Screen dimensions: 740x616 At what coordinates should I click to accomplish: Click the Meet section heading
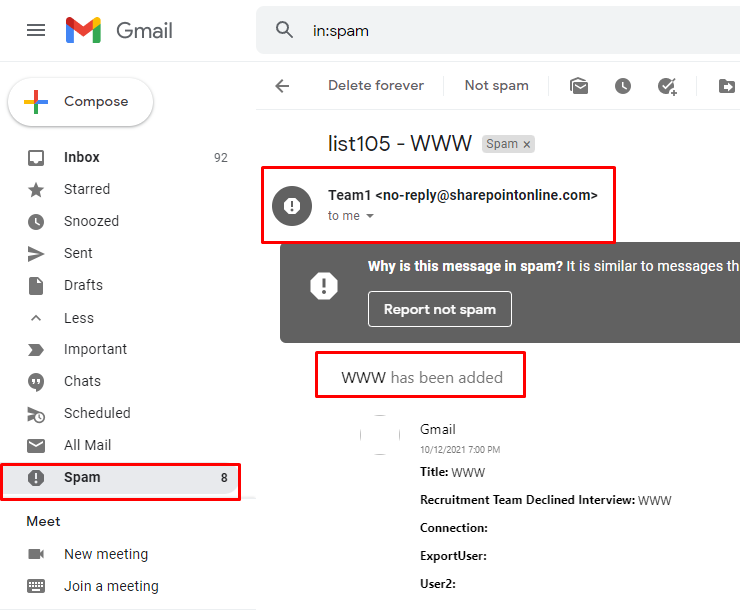point(43,522)
